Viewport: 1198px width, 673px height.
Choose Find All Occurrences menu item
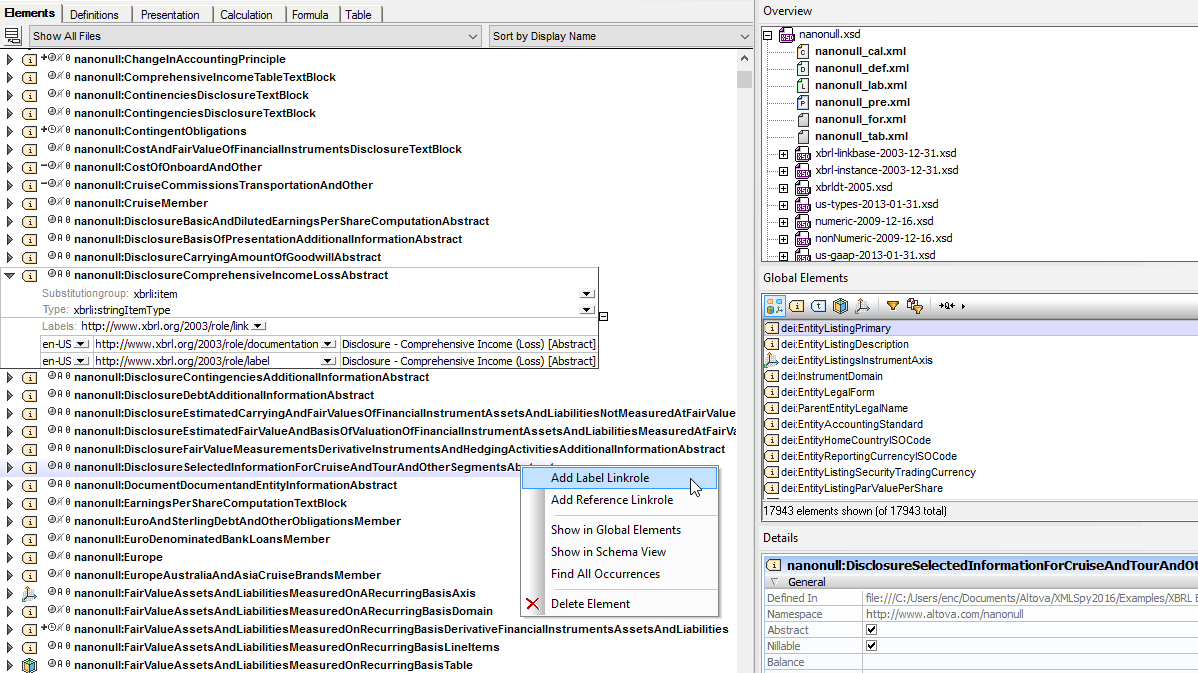(620, 574)
